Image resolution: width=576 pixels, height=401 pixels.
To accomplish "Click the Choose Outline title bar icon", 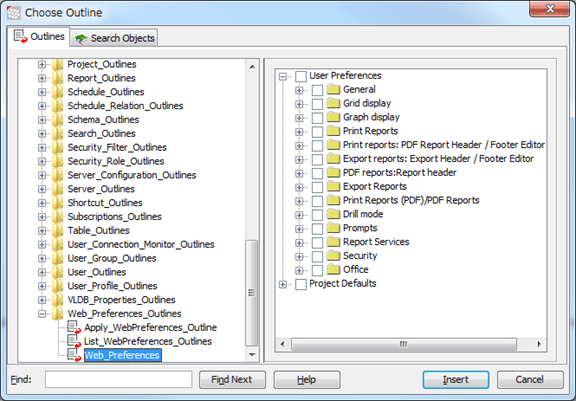I will point(14,12).
